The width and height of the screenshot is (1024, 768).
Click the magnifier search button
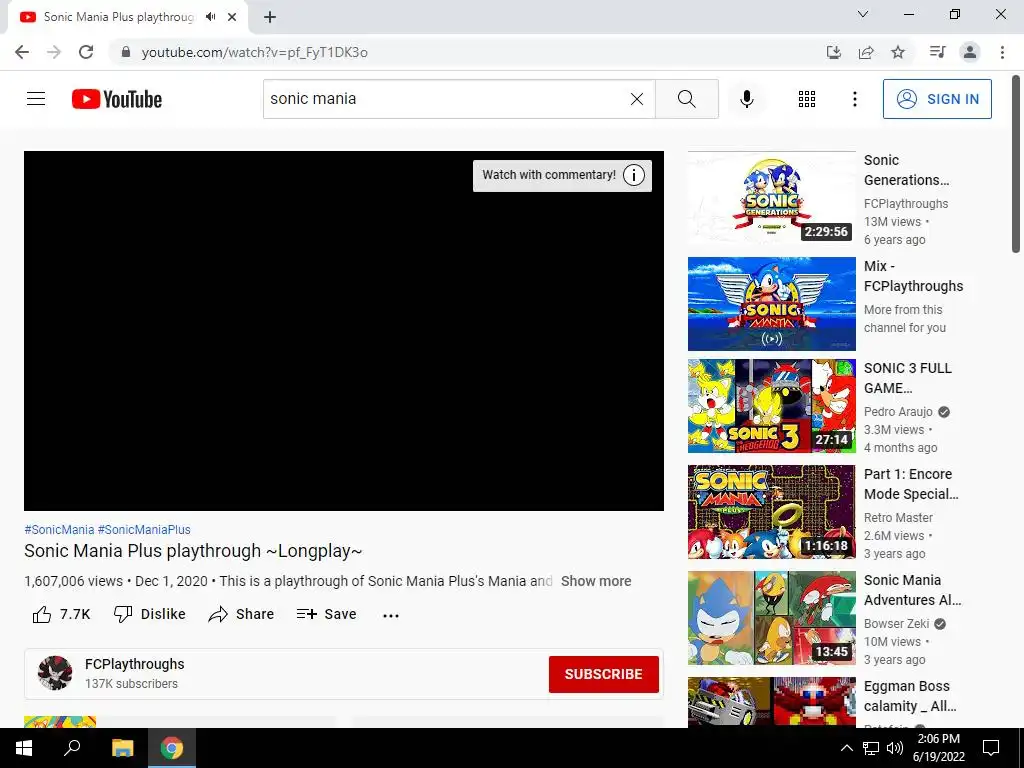(686, 99)
